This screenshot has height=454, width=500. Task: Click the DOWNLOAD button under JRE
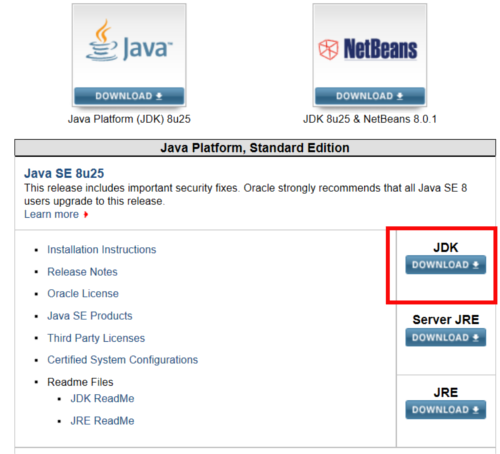tap(445, 410)
